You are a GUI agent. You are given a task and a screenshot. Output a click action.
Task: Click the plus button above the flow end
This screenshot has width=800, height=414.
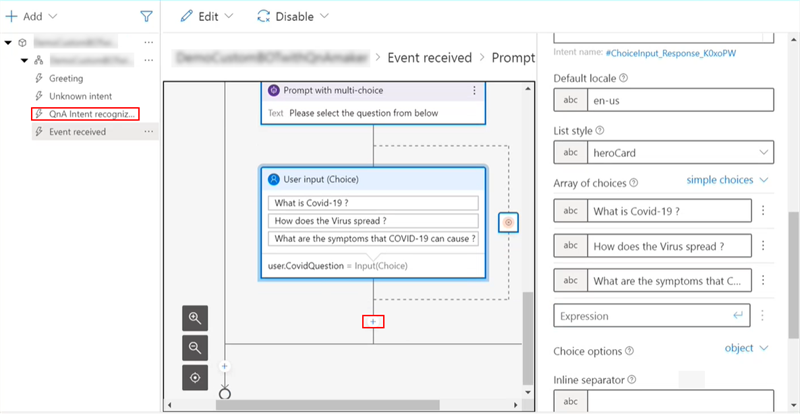click(x=225, y=366)
